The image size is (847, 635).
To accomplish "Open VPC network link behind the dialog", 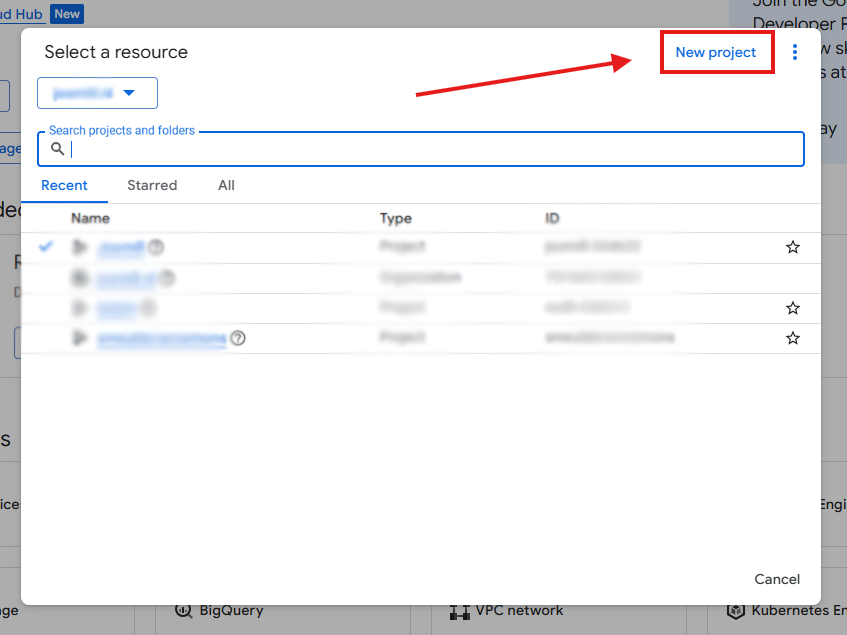I will [519, 611].
